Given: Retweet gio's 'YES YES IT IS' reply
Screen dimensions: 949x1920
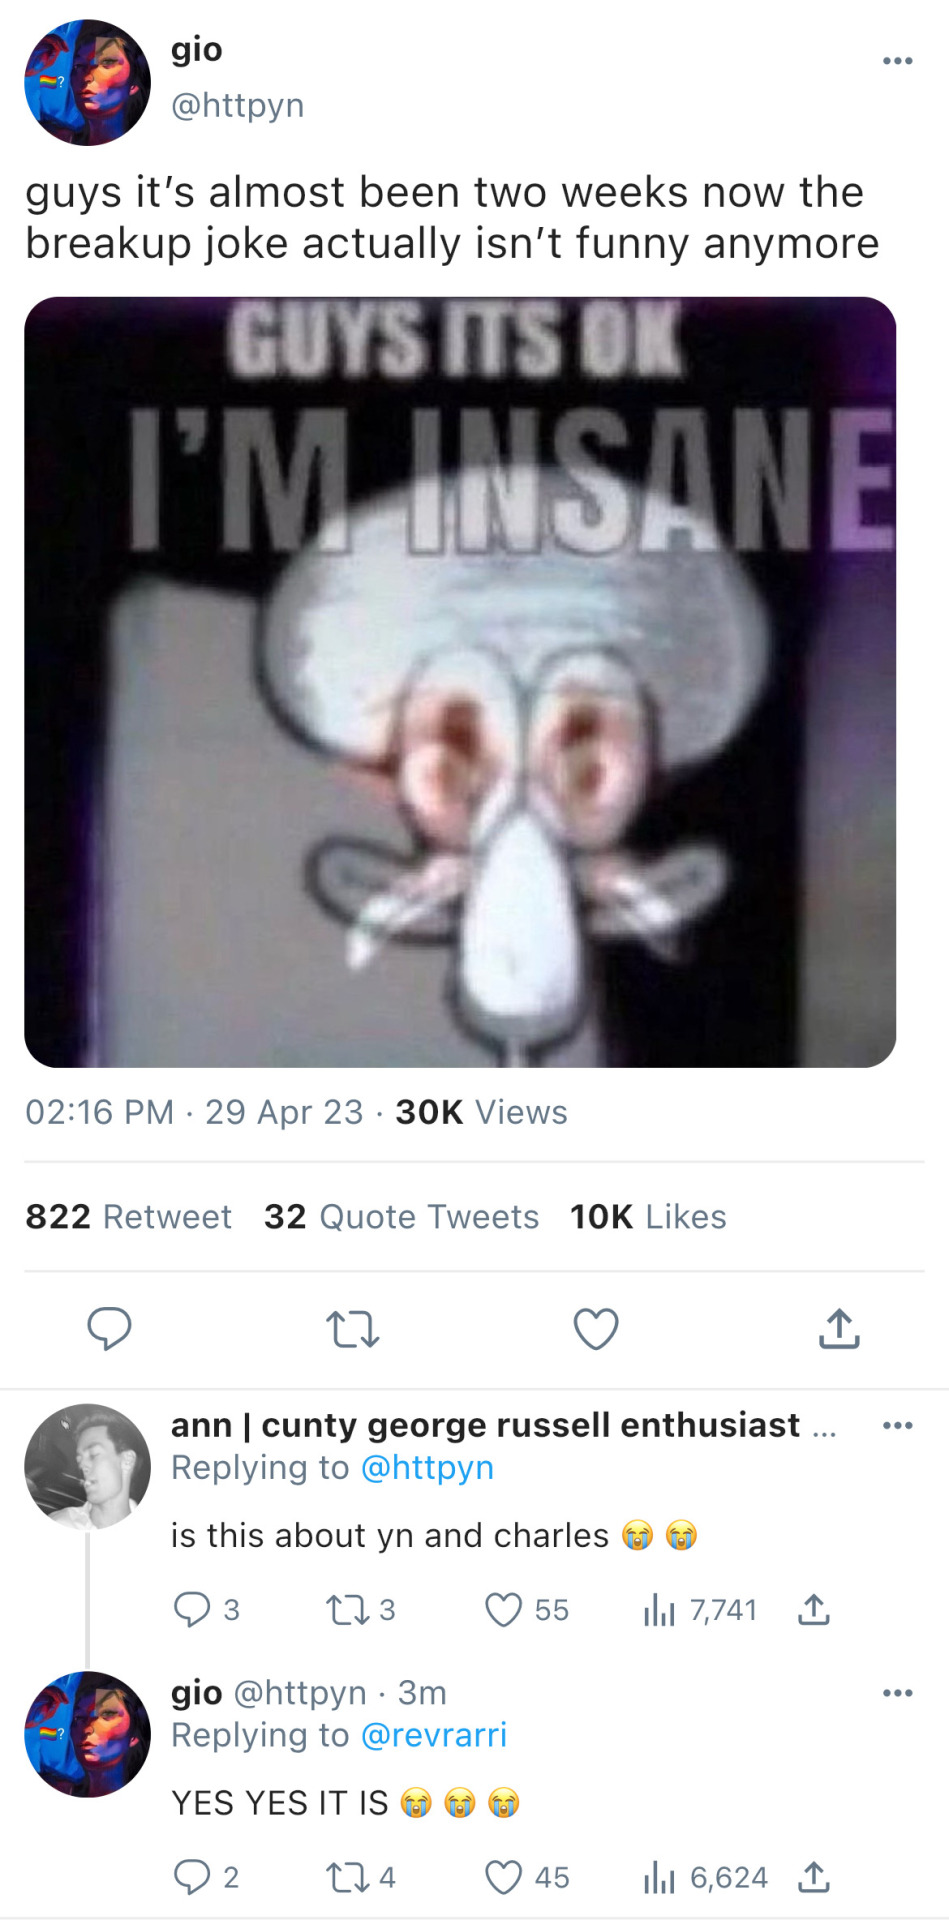Looking at the screenshot, I should coord(346,1877).
